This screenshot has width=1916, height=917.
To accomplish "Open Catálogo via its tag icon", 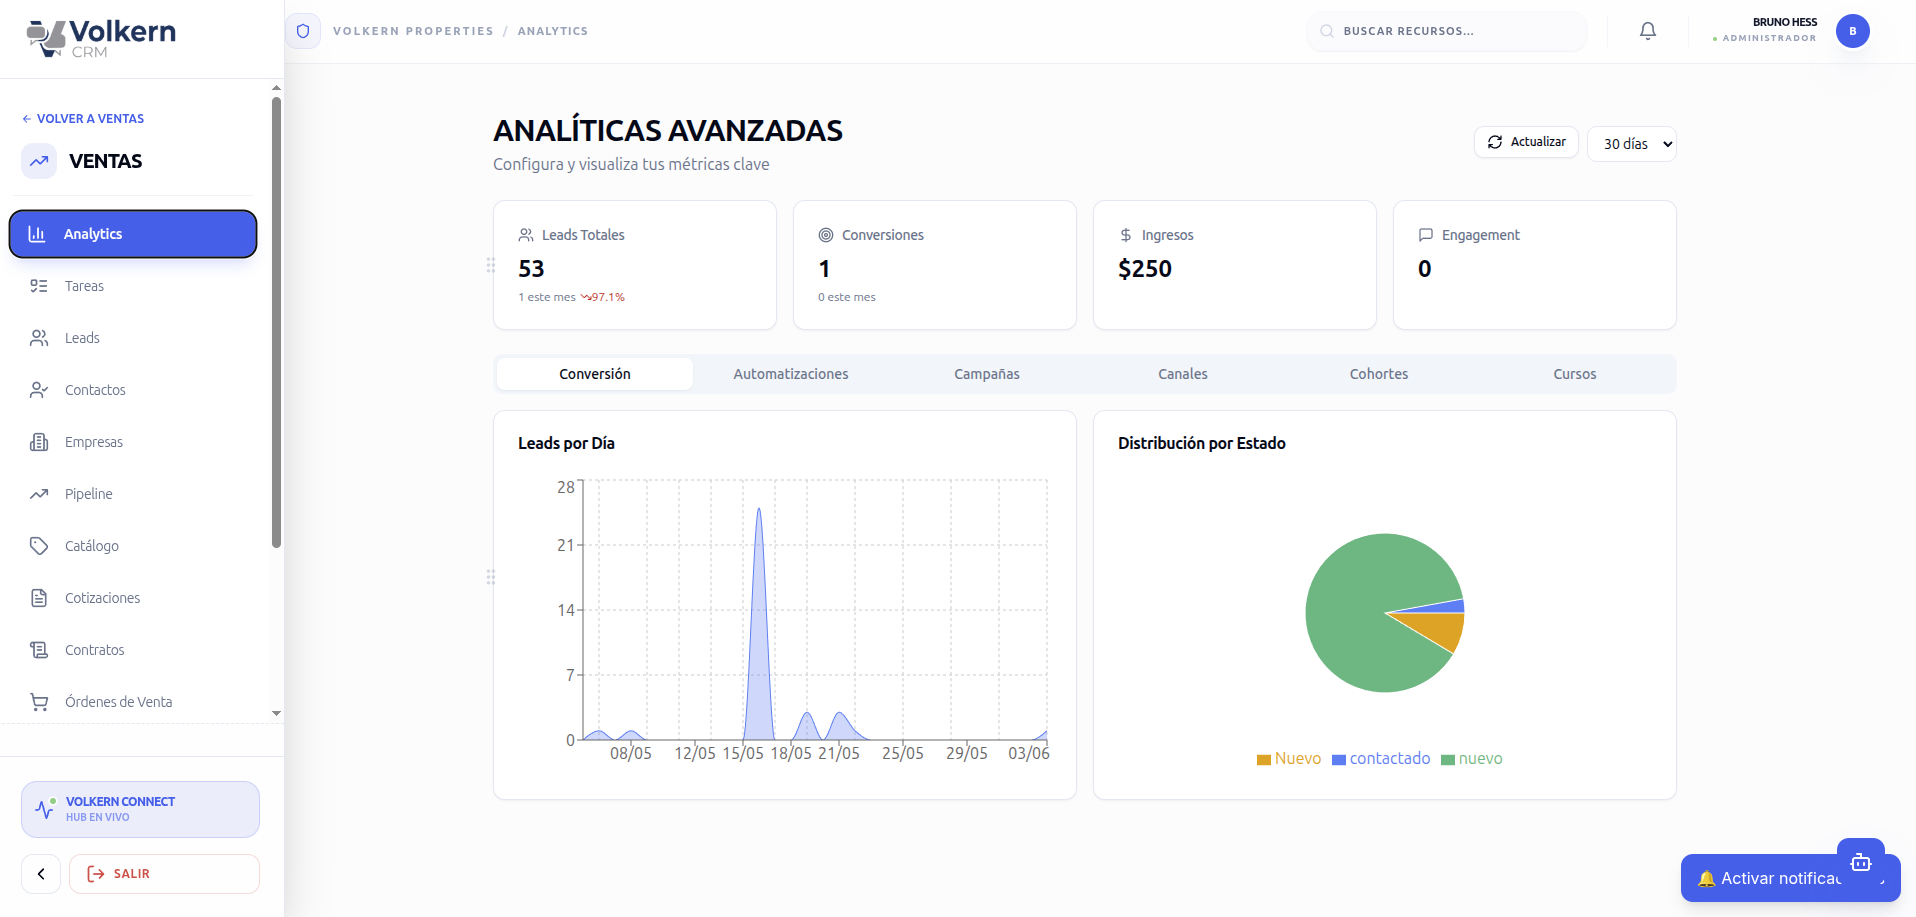I will (x=39, y=546).
